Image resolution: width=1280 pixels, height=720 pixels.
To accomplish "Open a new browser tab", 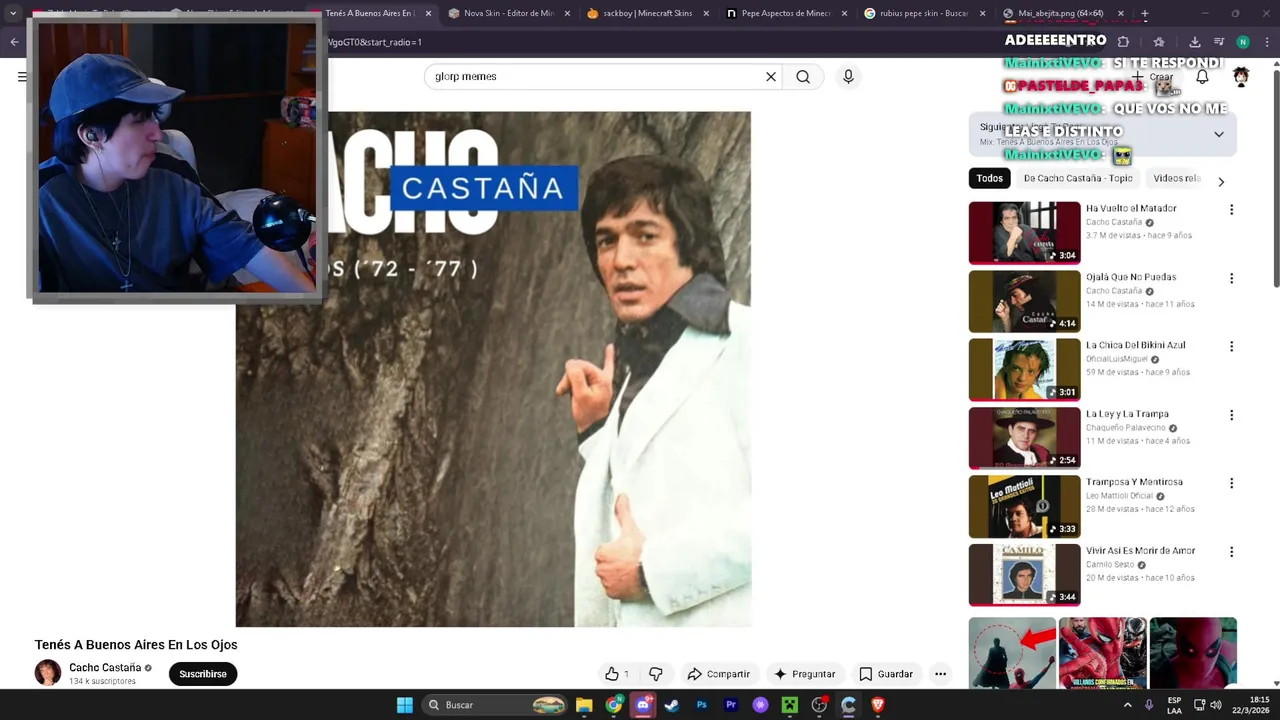I will tap(1144, 14).
